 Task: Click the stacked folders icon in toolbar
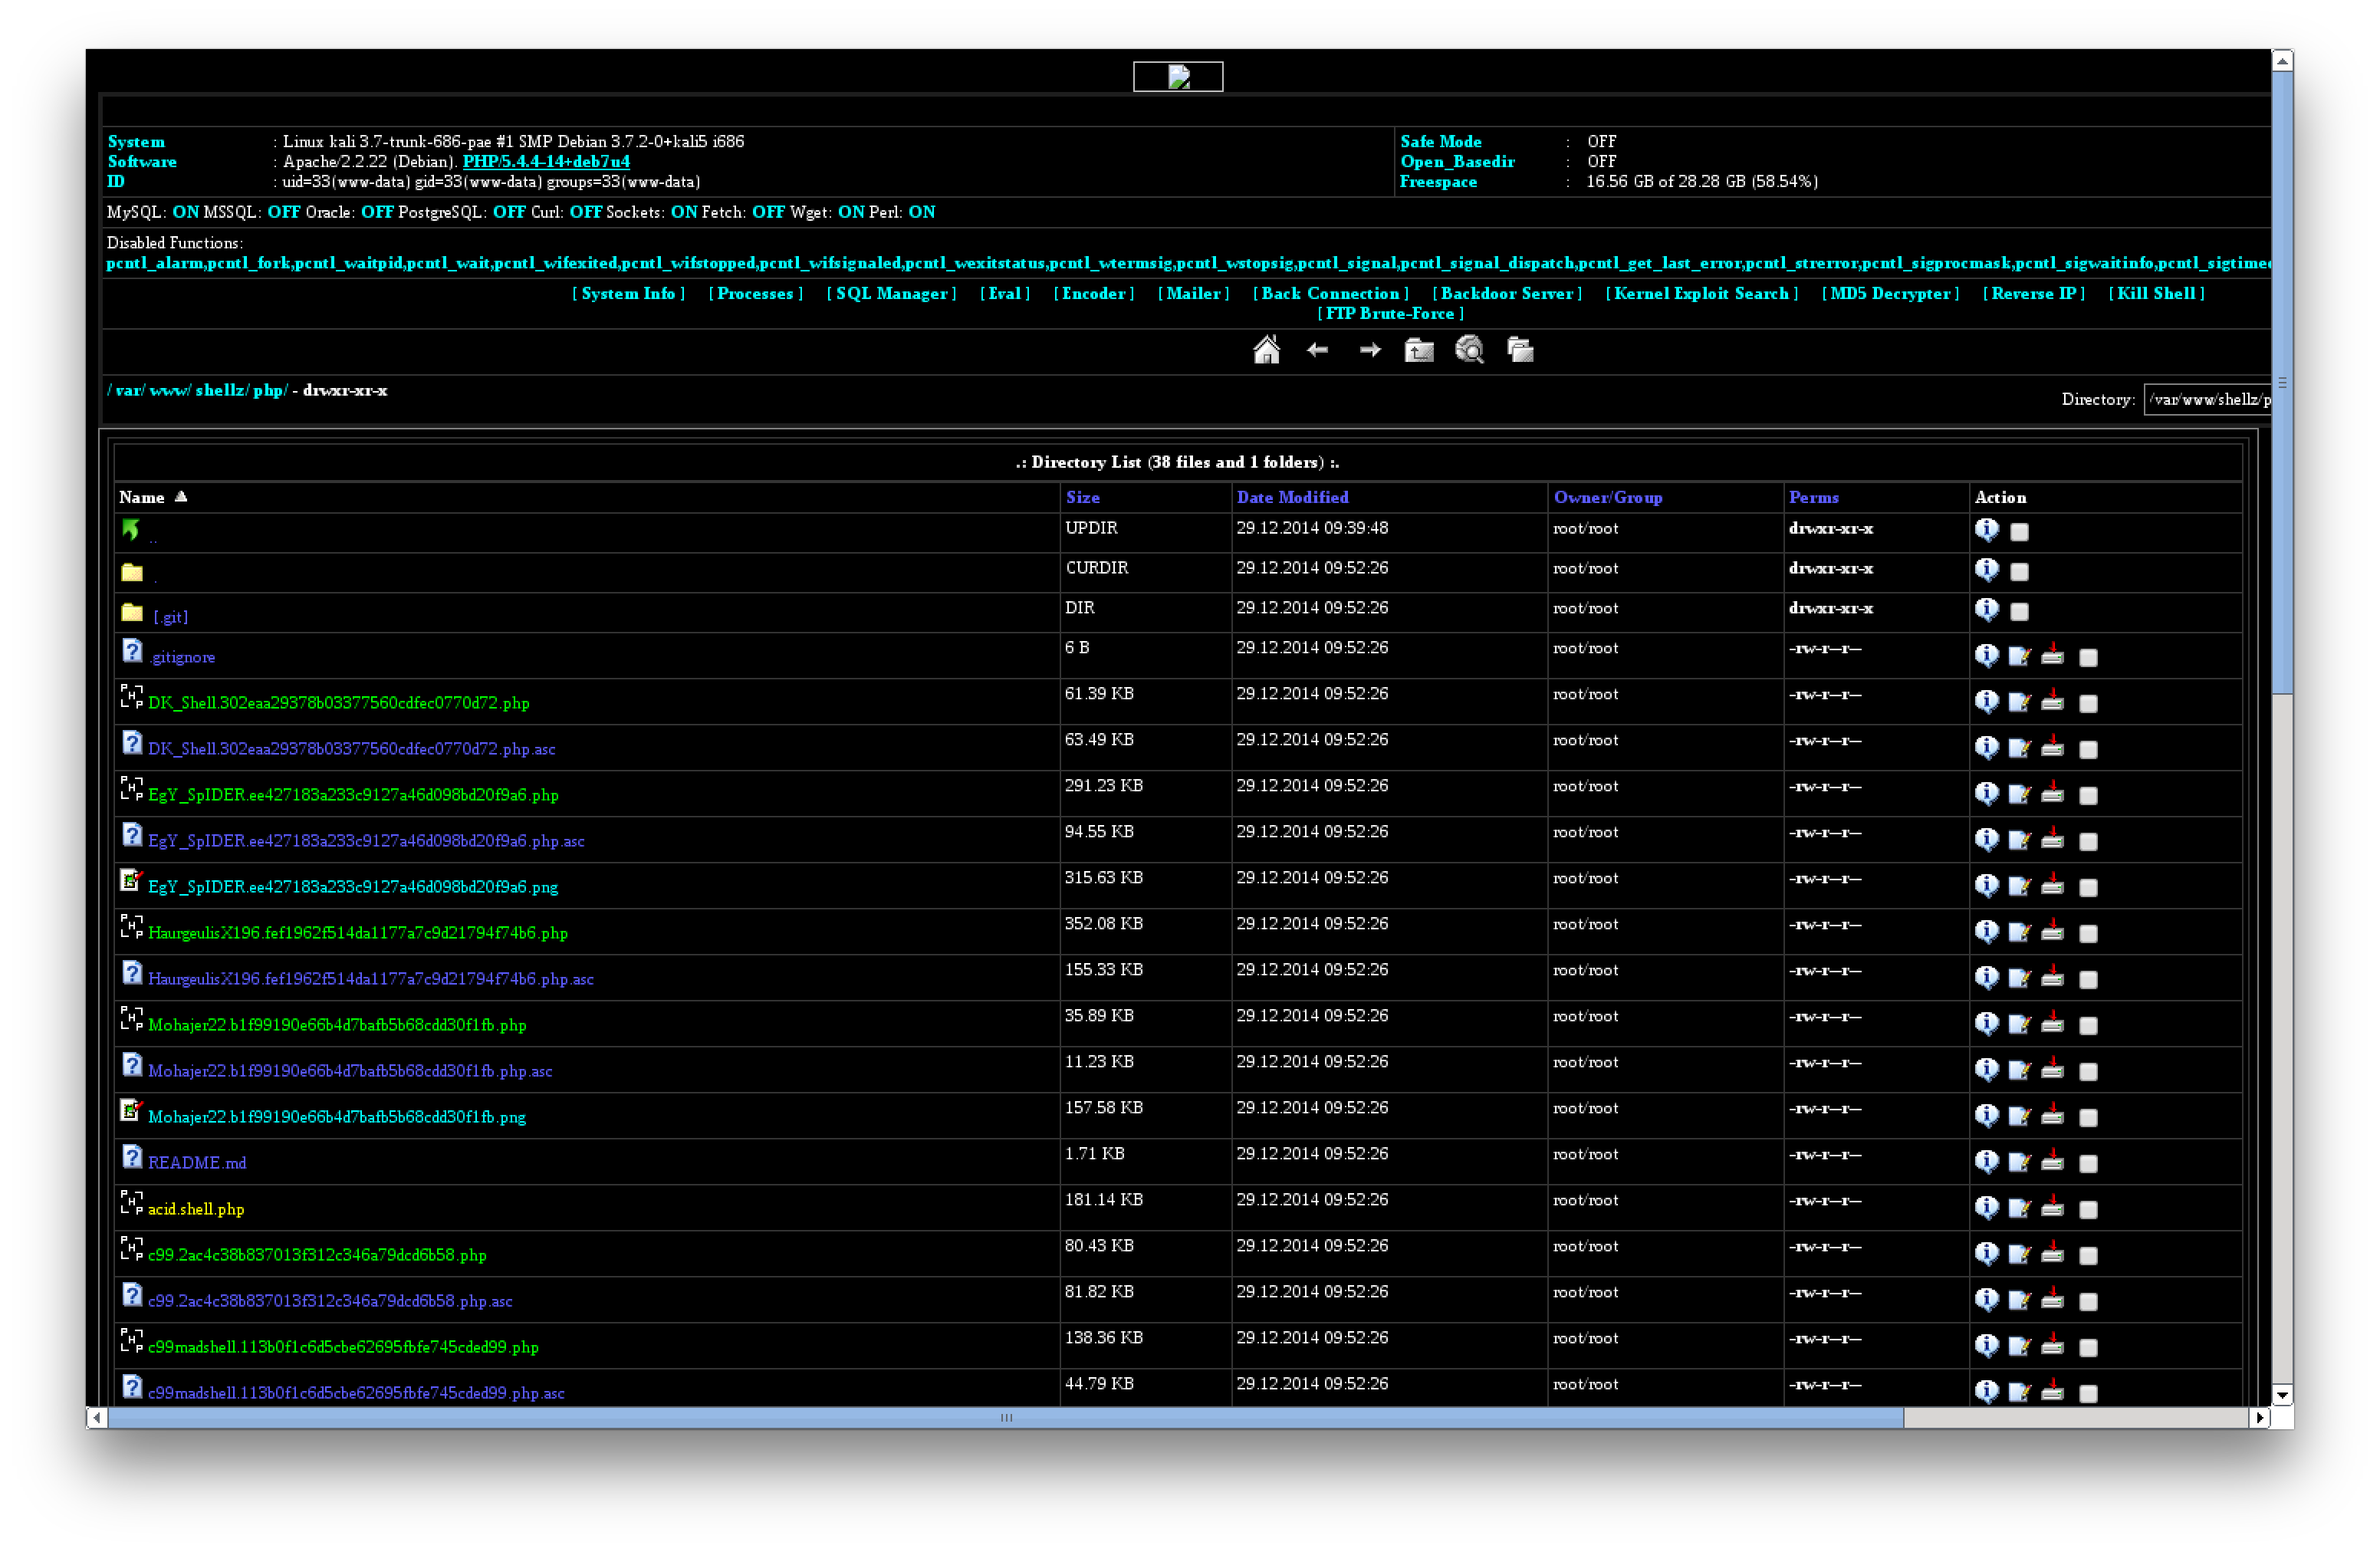click(1520, 350)
